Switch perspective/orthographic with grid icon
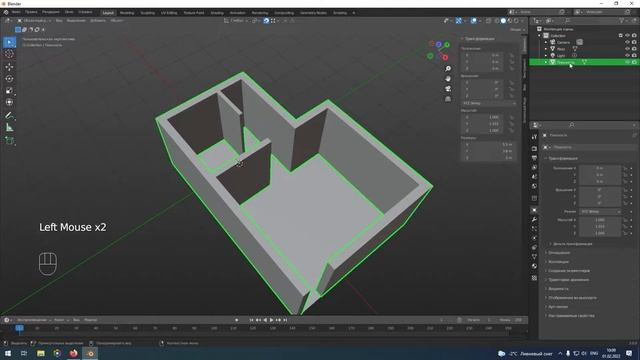This screenshot has width=640, height=360. pyautogui.click(x=448, y=99)
